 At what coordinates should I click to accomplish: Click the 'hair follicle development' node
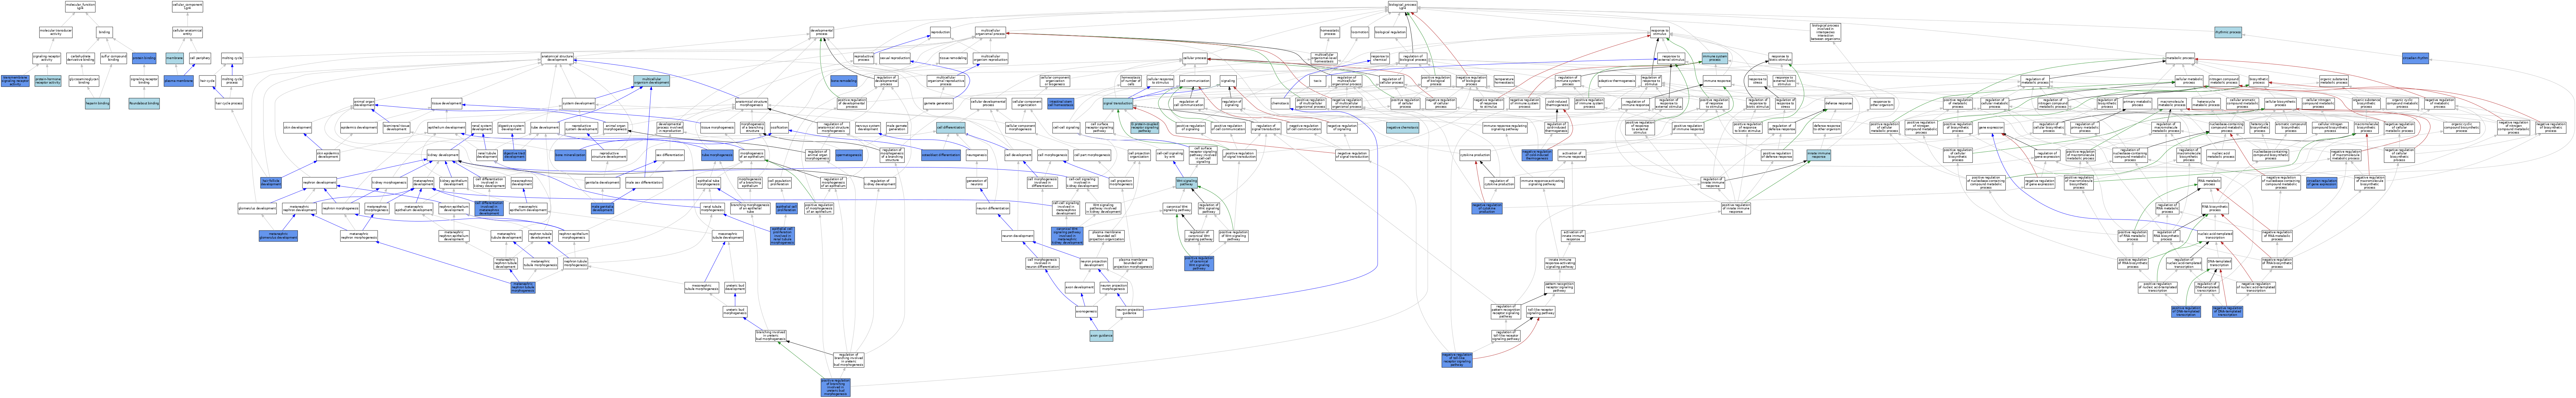[x=271, y=183]
